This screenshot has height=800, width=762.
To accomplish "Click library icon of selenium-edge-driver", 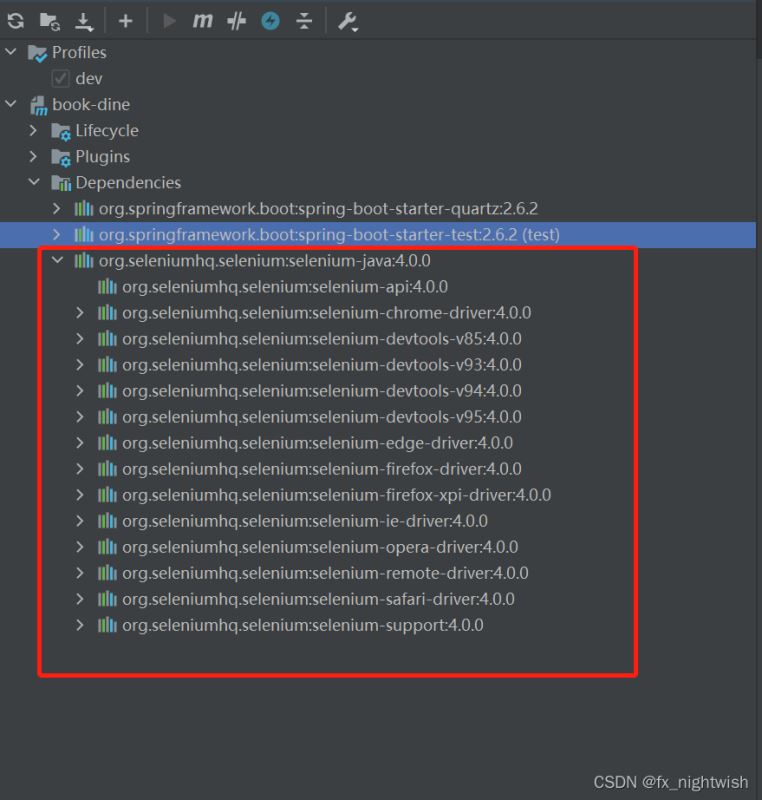I will pos(107,443).
